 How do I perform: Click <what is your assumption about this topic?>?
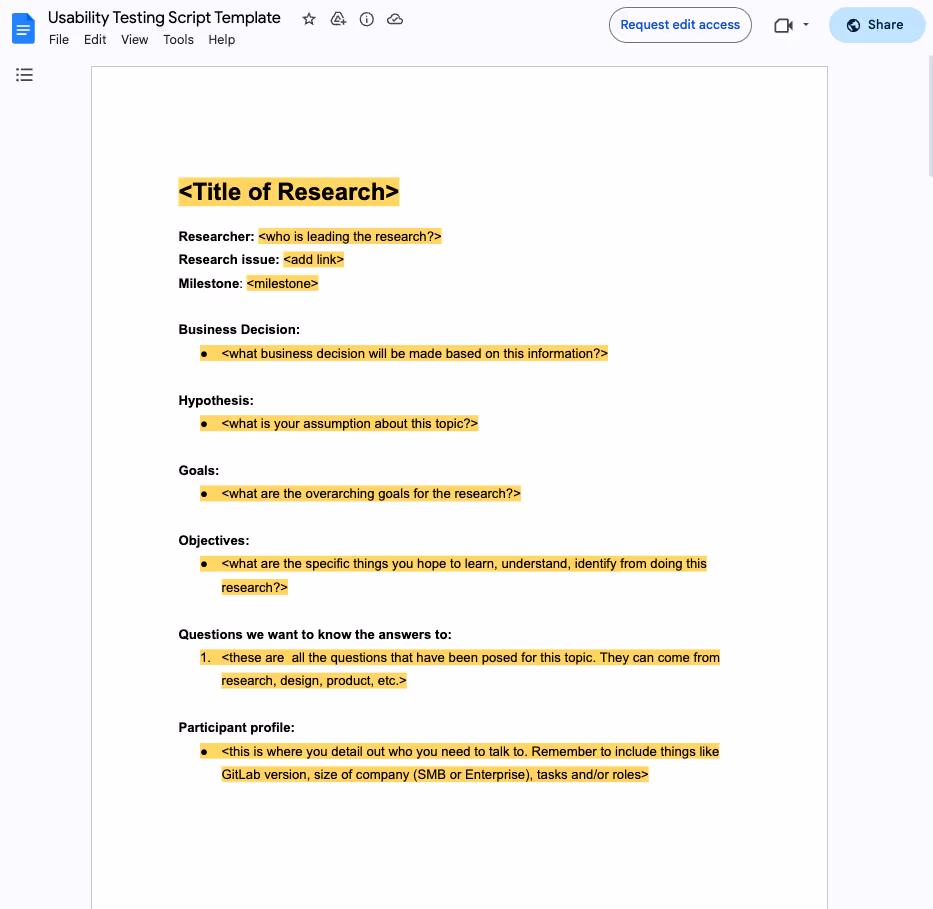tap(350, 424)
